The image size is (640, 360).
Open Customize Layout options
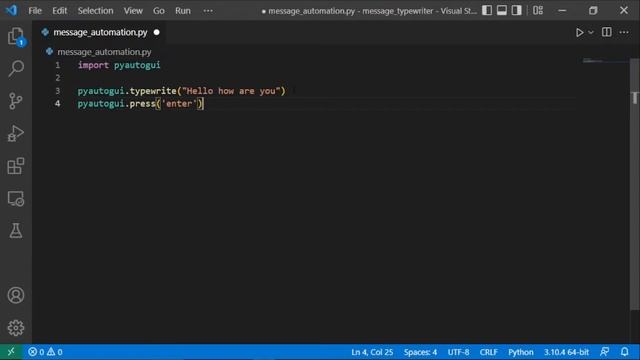click(538, 11)
